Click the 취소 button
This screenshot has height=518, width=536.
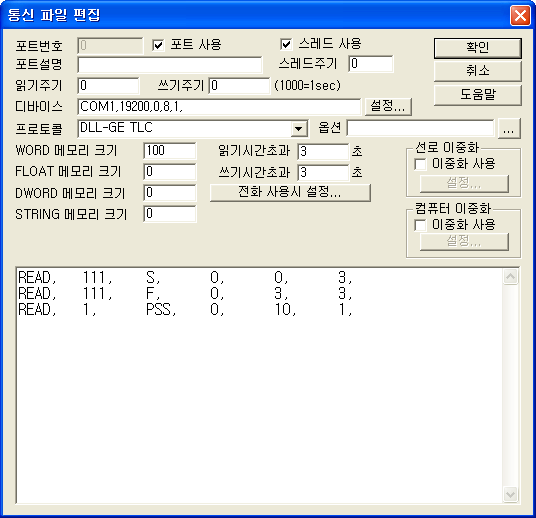(478, 71)
